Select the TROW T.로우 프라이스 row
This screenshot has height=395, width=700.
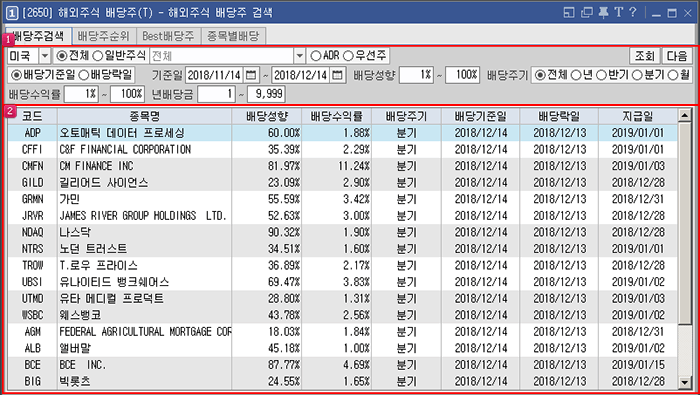point(342,266)
